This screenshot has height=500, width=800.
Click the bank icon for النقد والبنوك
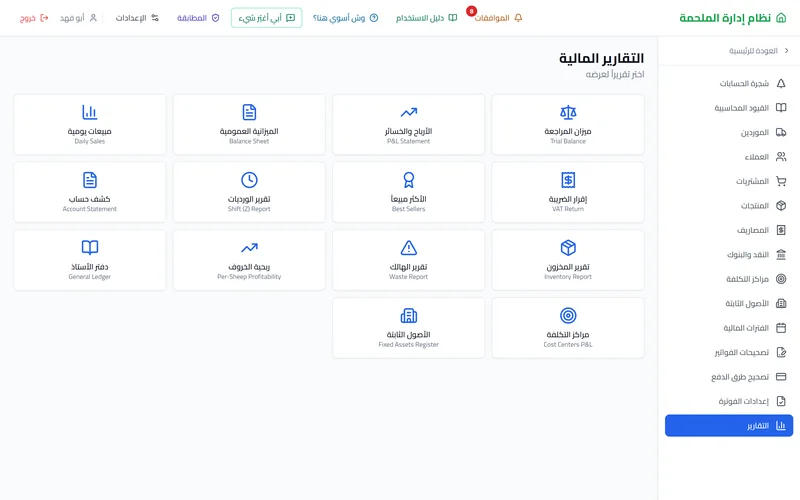pos(781,255)
